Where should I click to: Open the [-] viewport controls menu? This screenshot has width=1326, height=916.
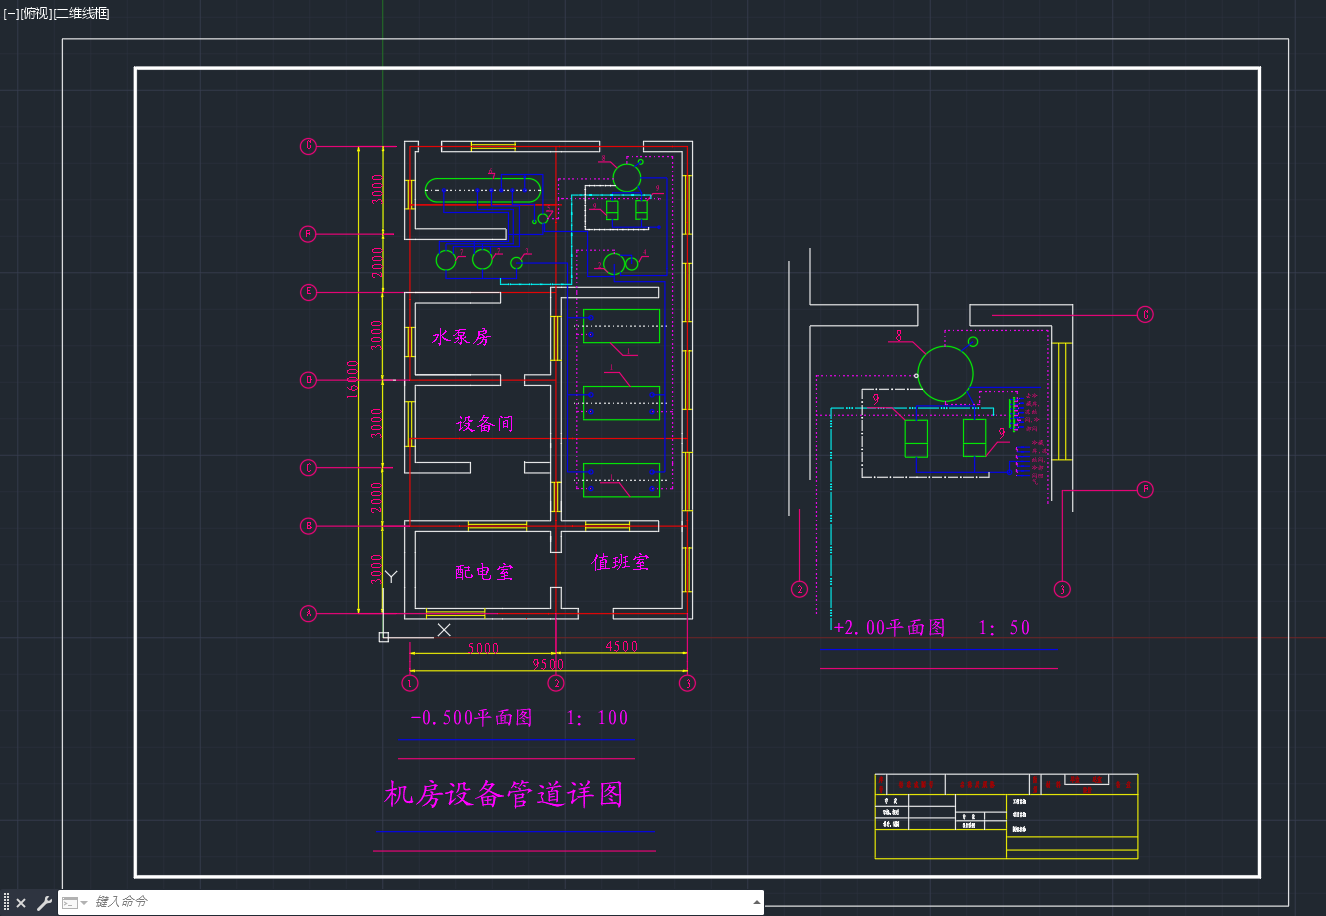coord(11,13)
